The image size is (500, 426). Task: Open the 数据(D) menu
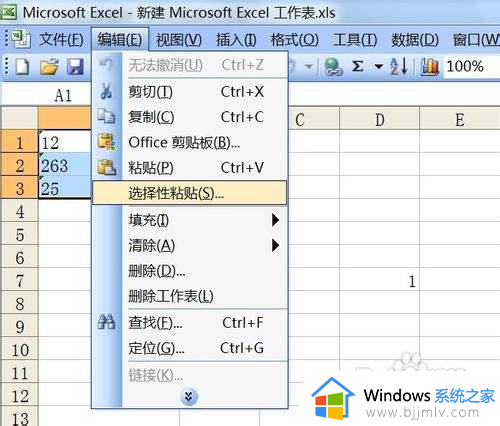tap(415, 40)
